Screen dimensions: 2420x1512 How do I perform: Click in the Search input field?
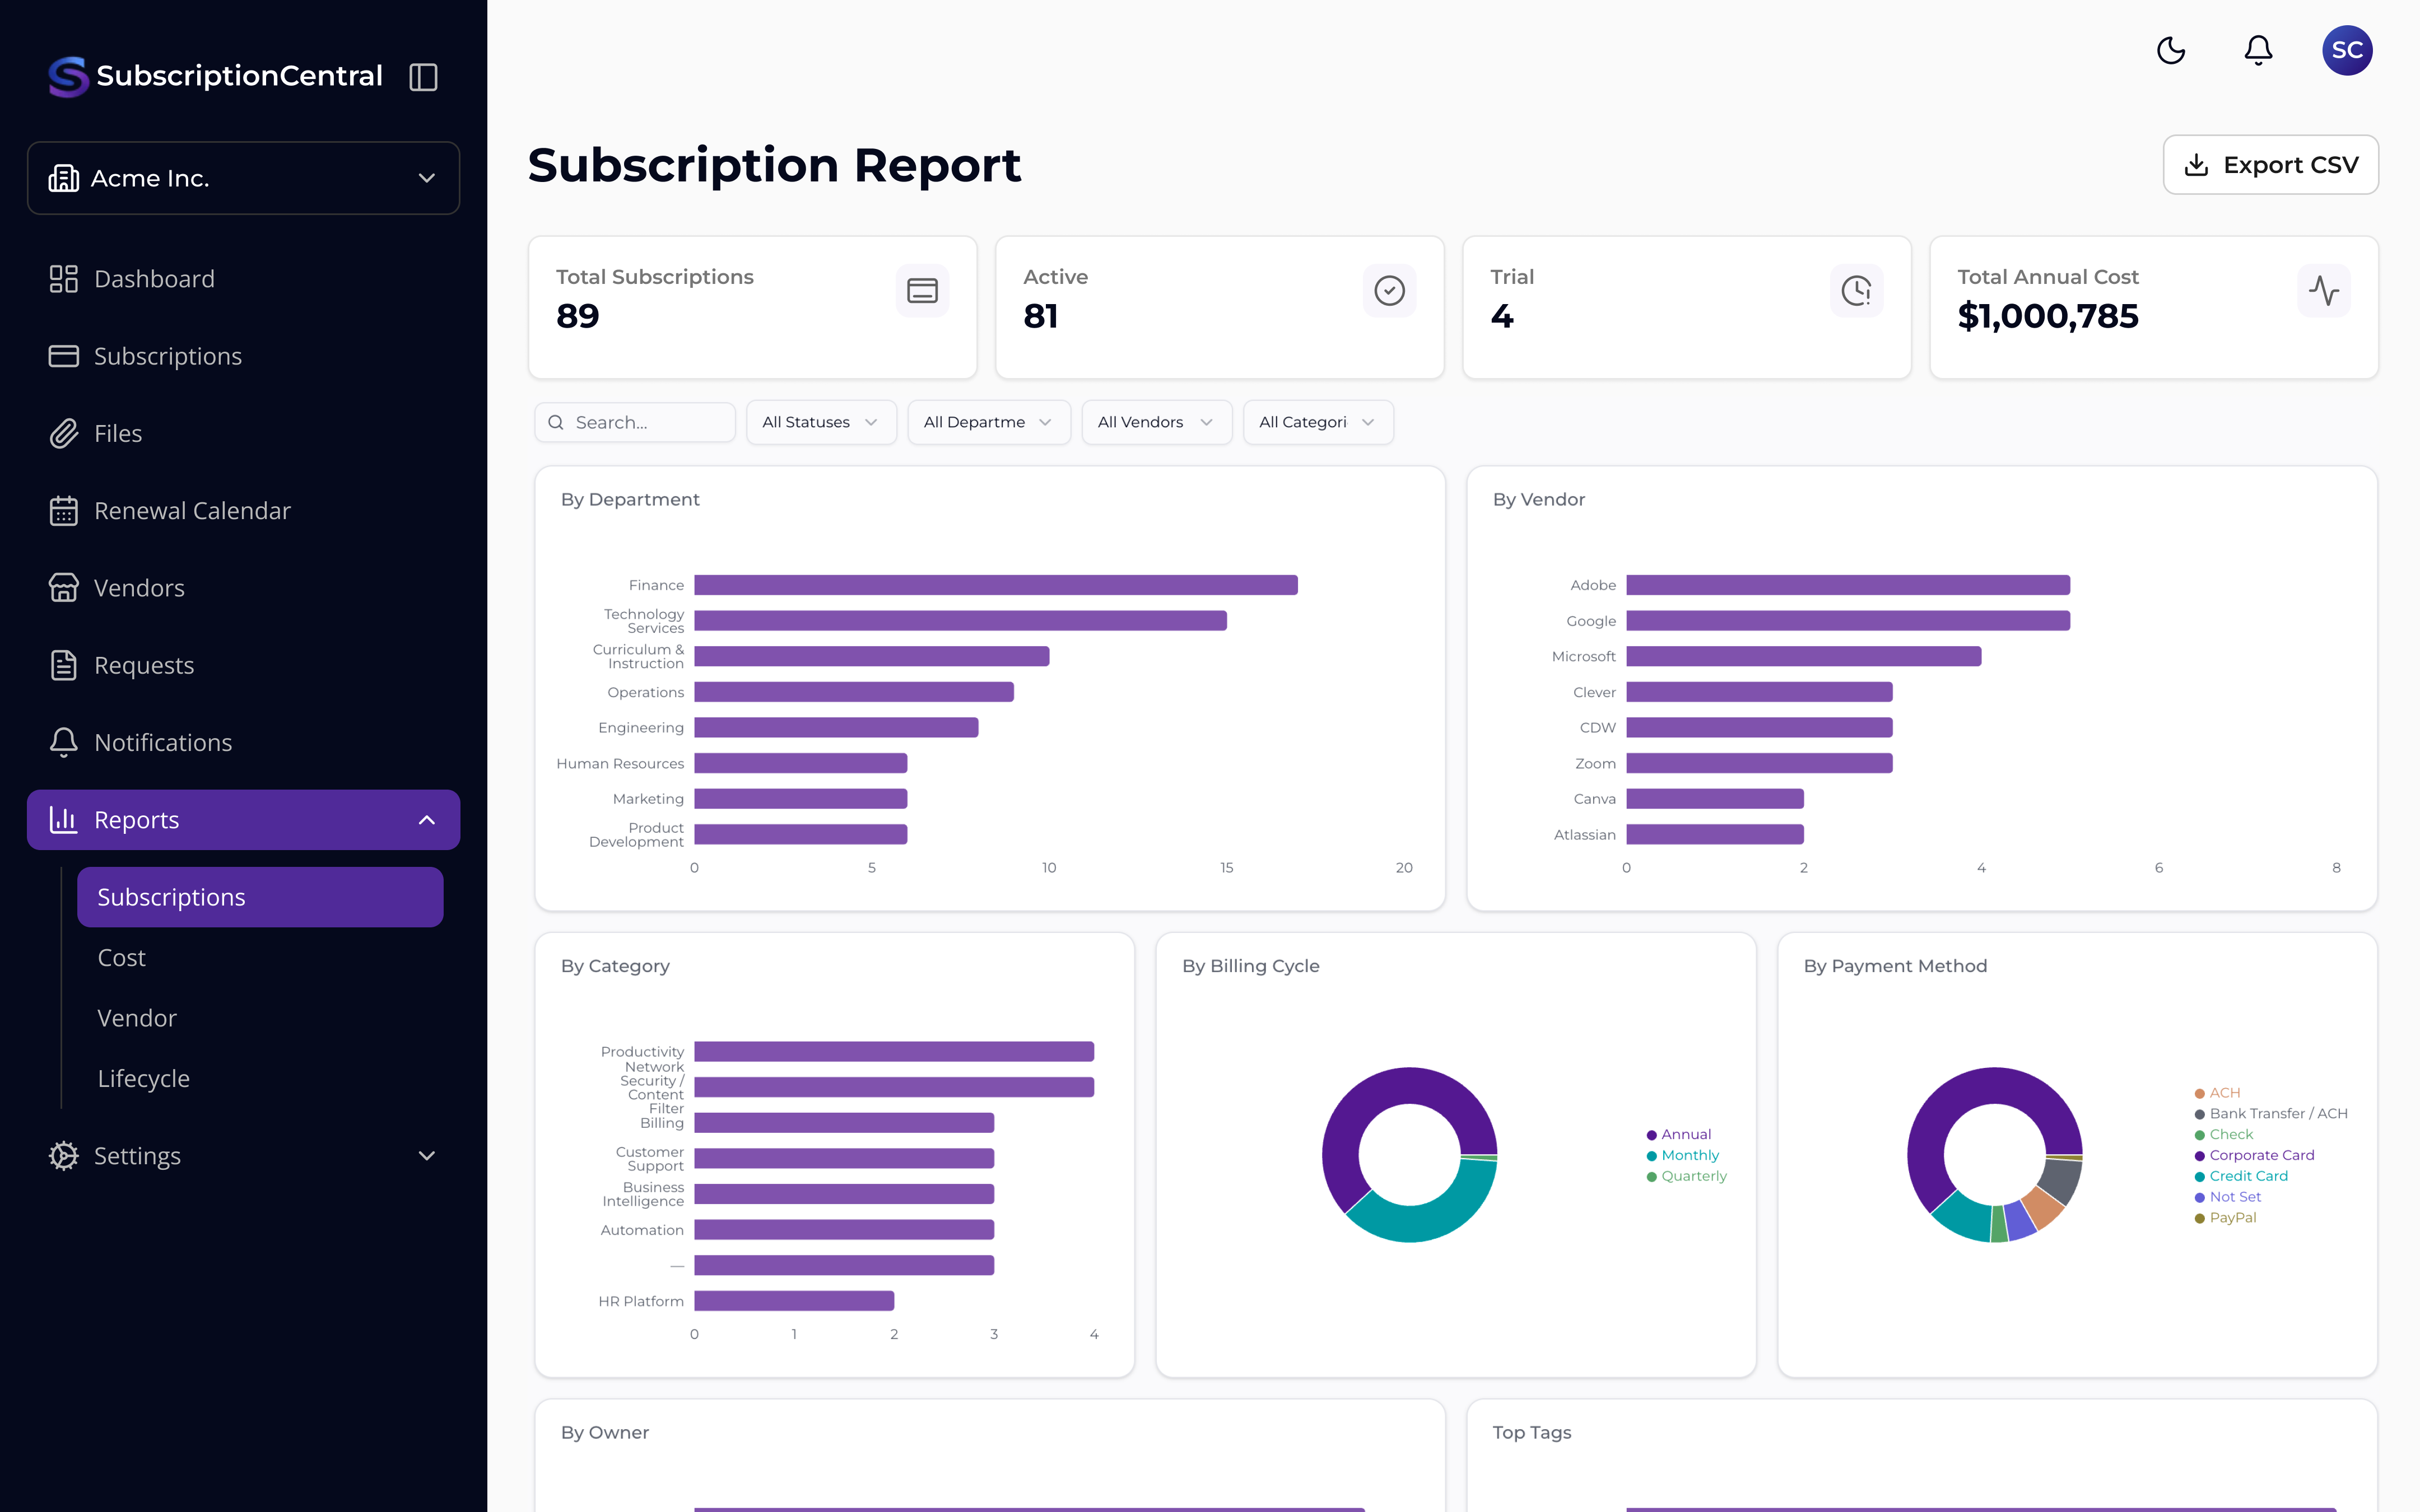click(x=635, y=423)
